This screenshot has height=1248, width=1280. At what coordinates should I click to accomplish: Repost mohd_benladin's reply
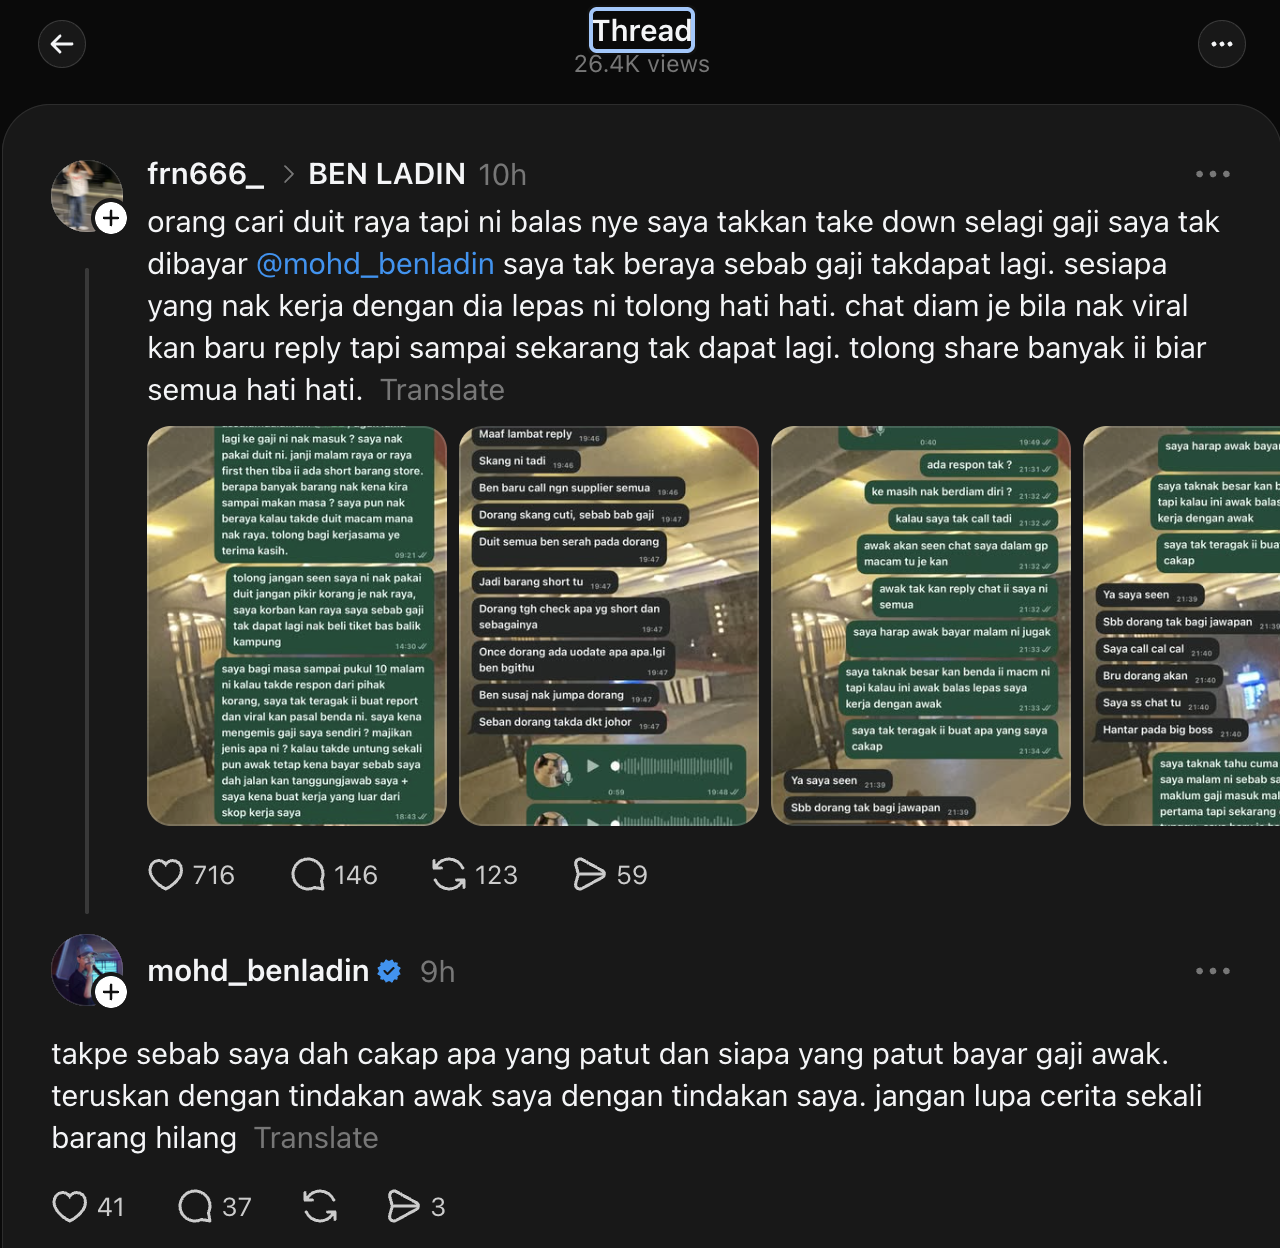pyautogui.click(x=320, y=1207)
